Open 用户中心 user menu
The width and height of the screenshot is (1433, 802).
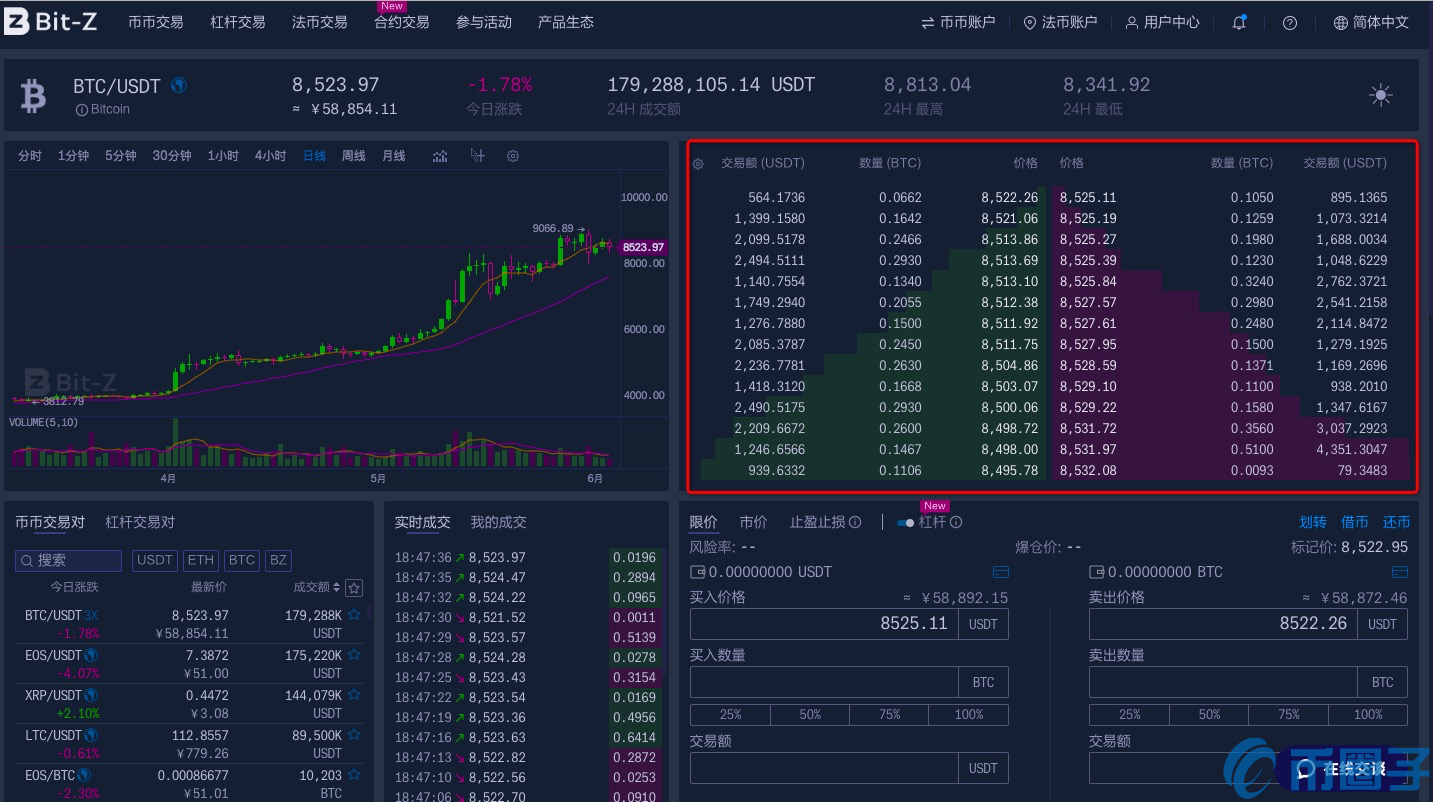[x=1162, y=22]
